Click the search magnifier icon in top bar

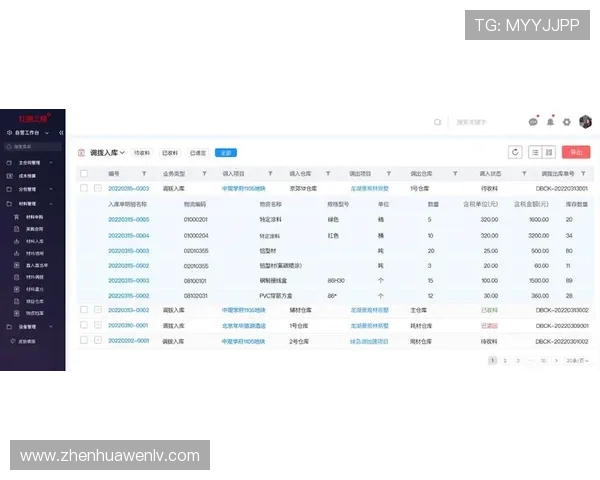(437, 122)
